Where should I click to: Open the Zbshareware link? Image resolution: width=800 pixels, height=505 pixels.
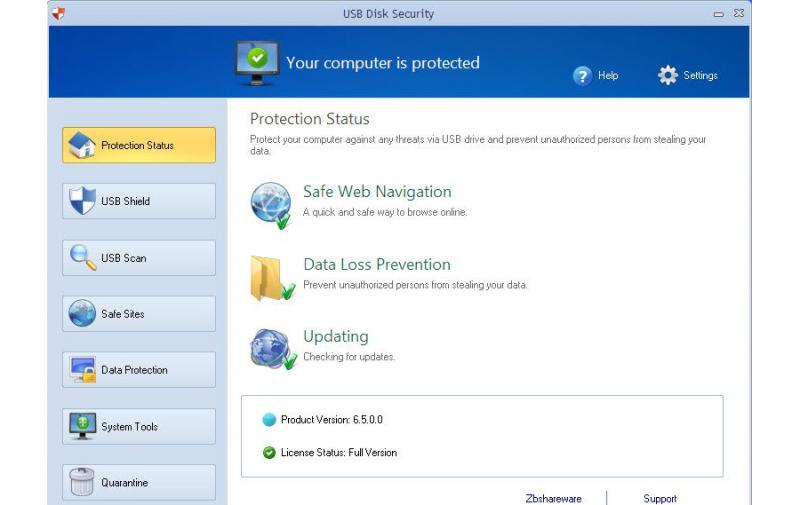tap(554, 498)
